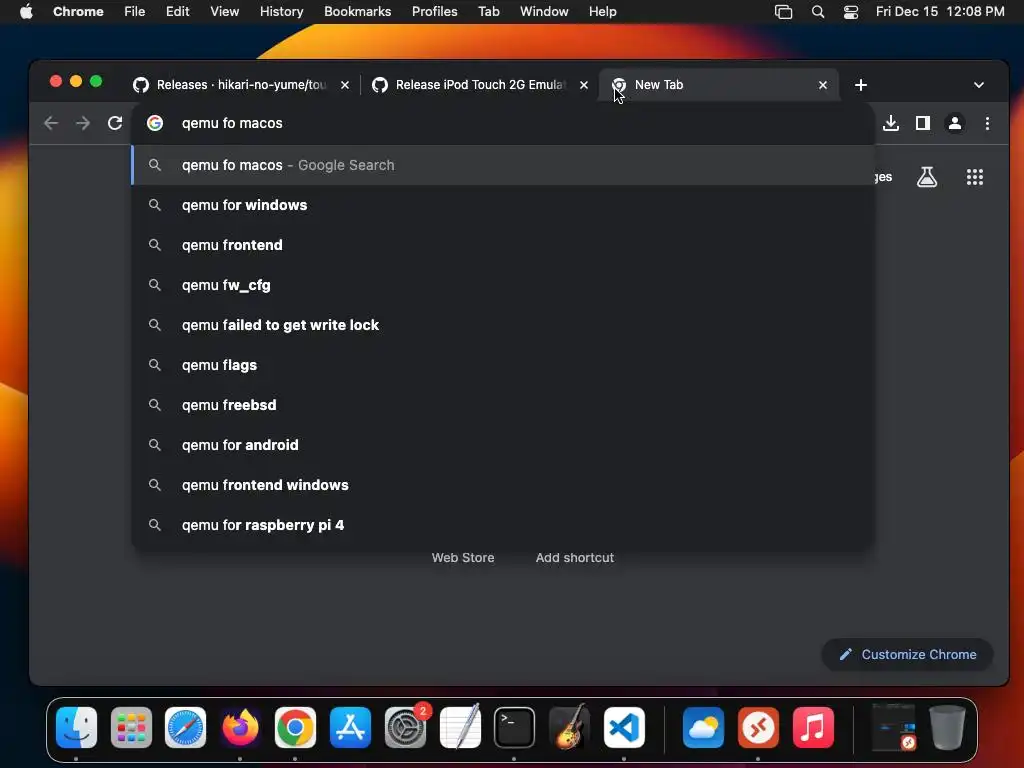Select the 'qemu fw_cfg' suggestion

tap(503, 285)
